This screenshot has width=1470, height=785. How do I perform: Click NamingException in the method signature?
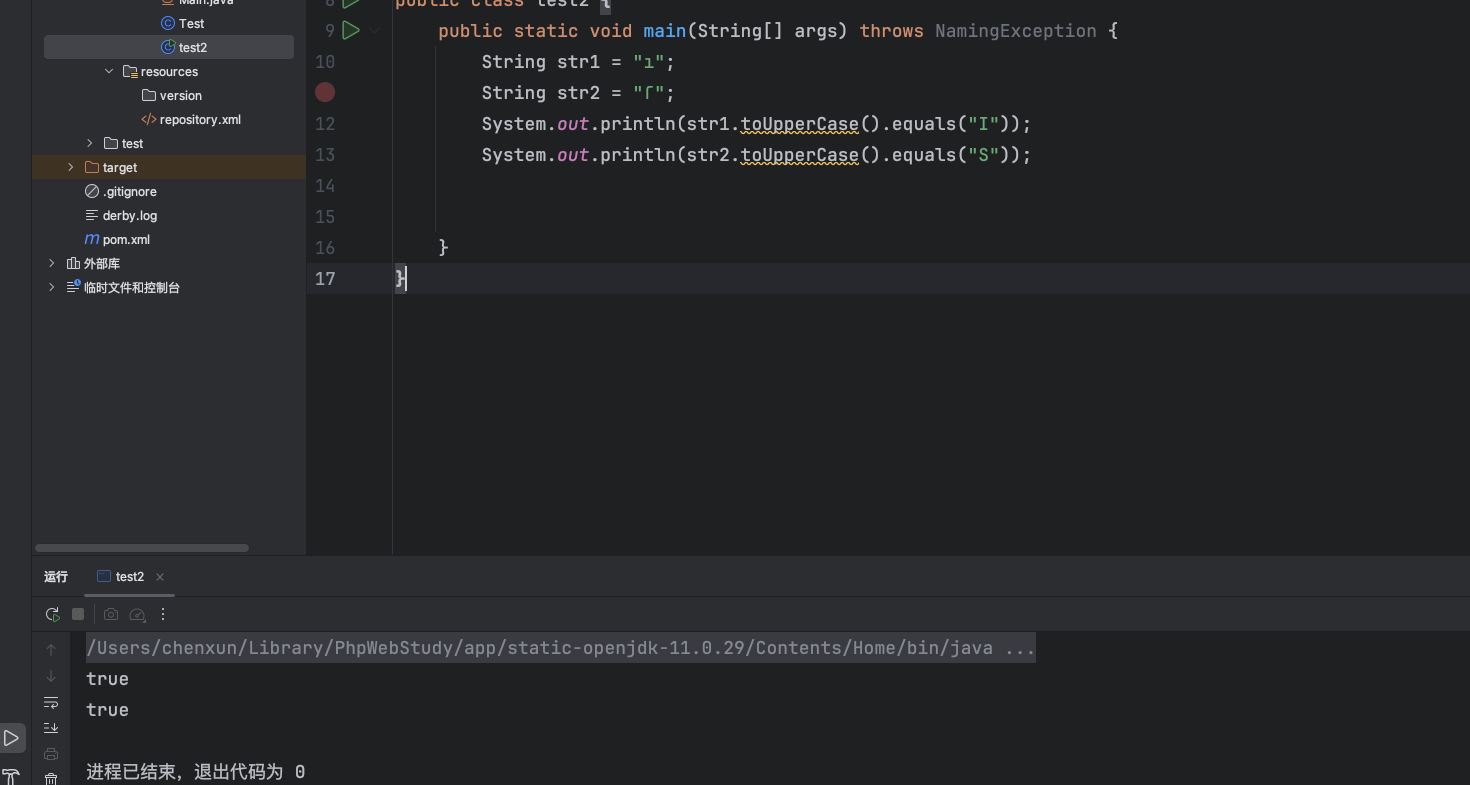[1016, 31]
